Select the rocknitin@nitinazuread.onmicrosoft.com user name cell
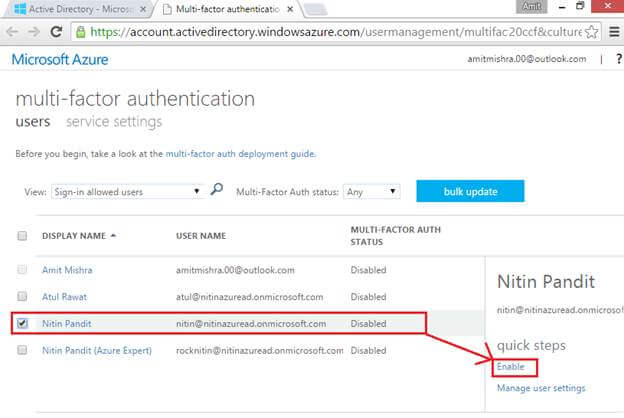Image resolution: width=624 pixels, height=418 pixels. pyautogui.click(x=259, y=351)
